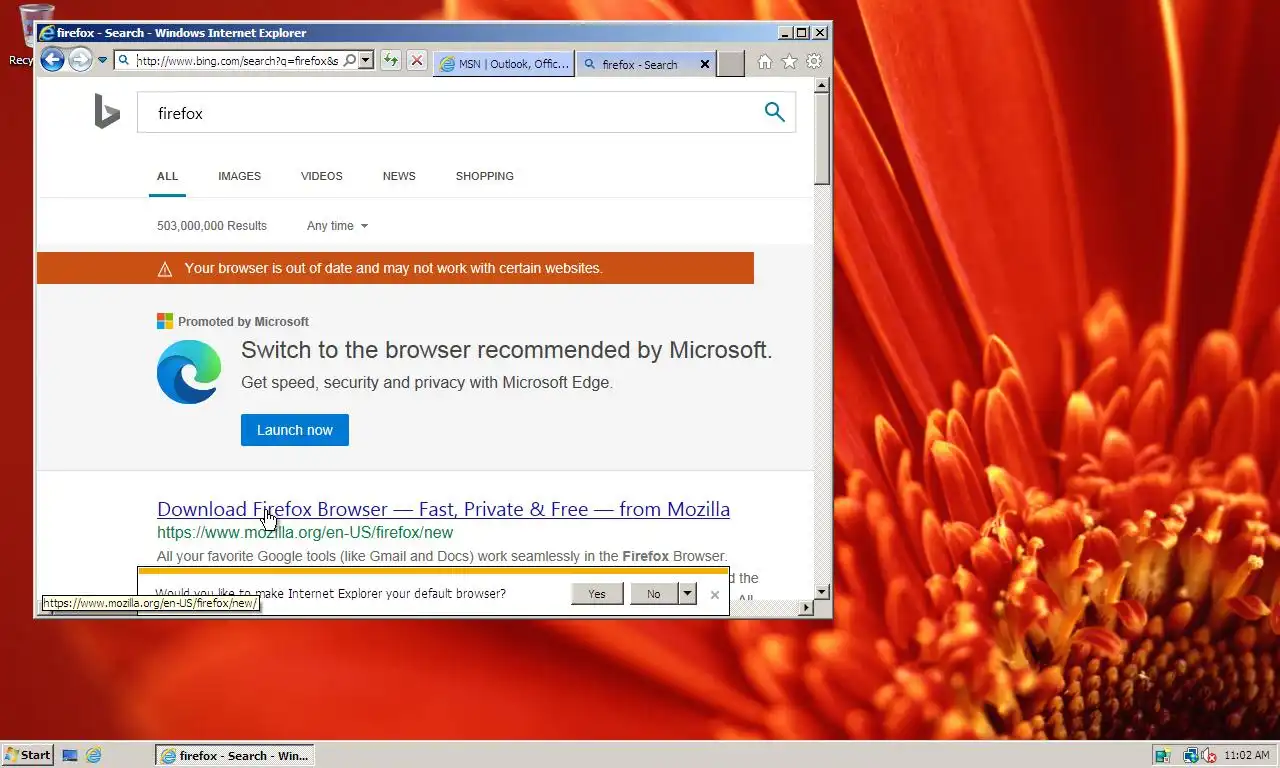The image size is (1280, 768).
Task: Expand the Any time filter dropdown
Action: [x=337, y=226]
